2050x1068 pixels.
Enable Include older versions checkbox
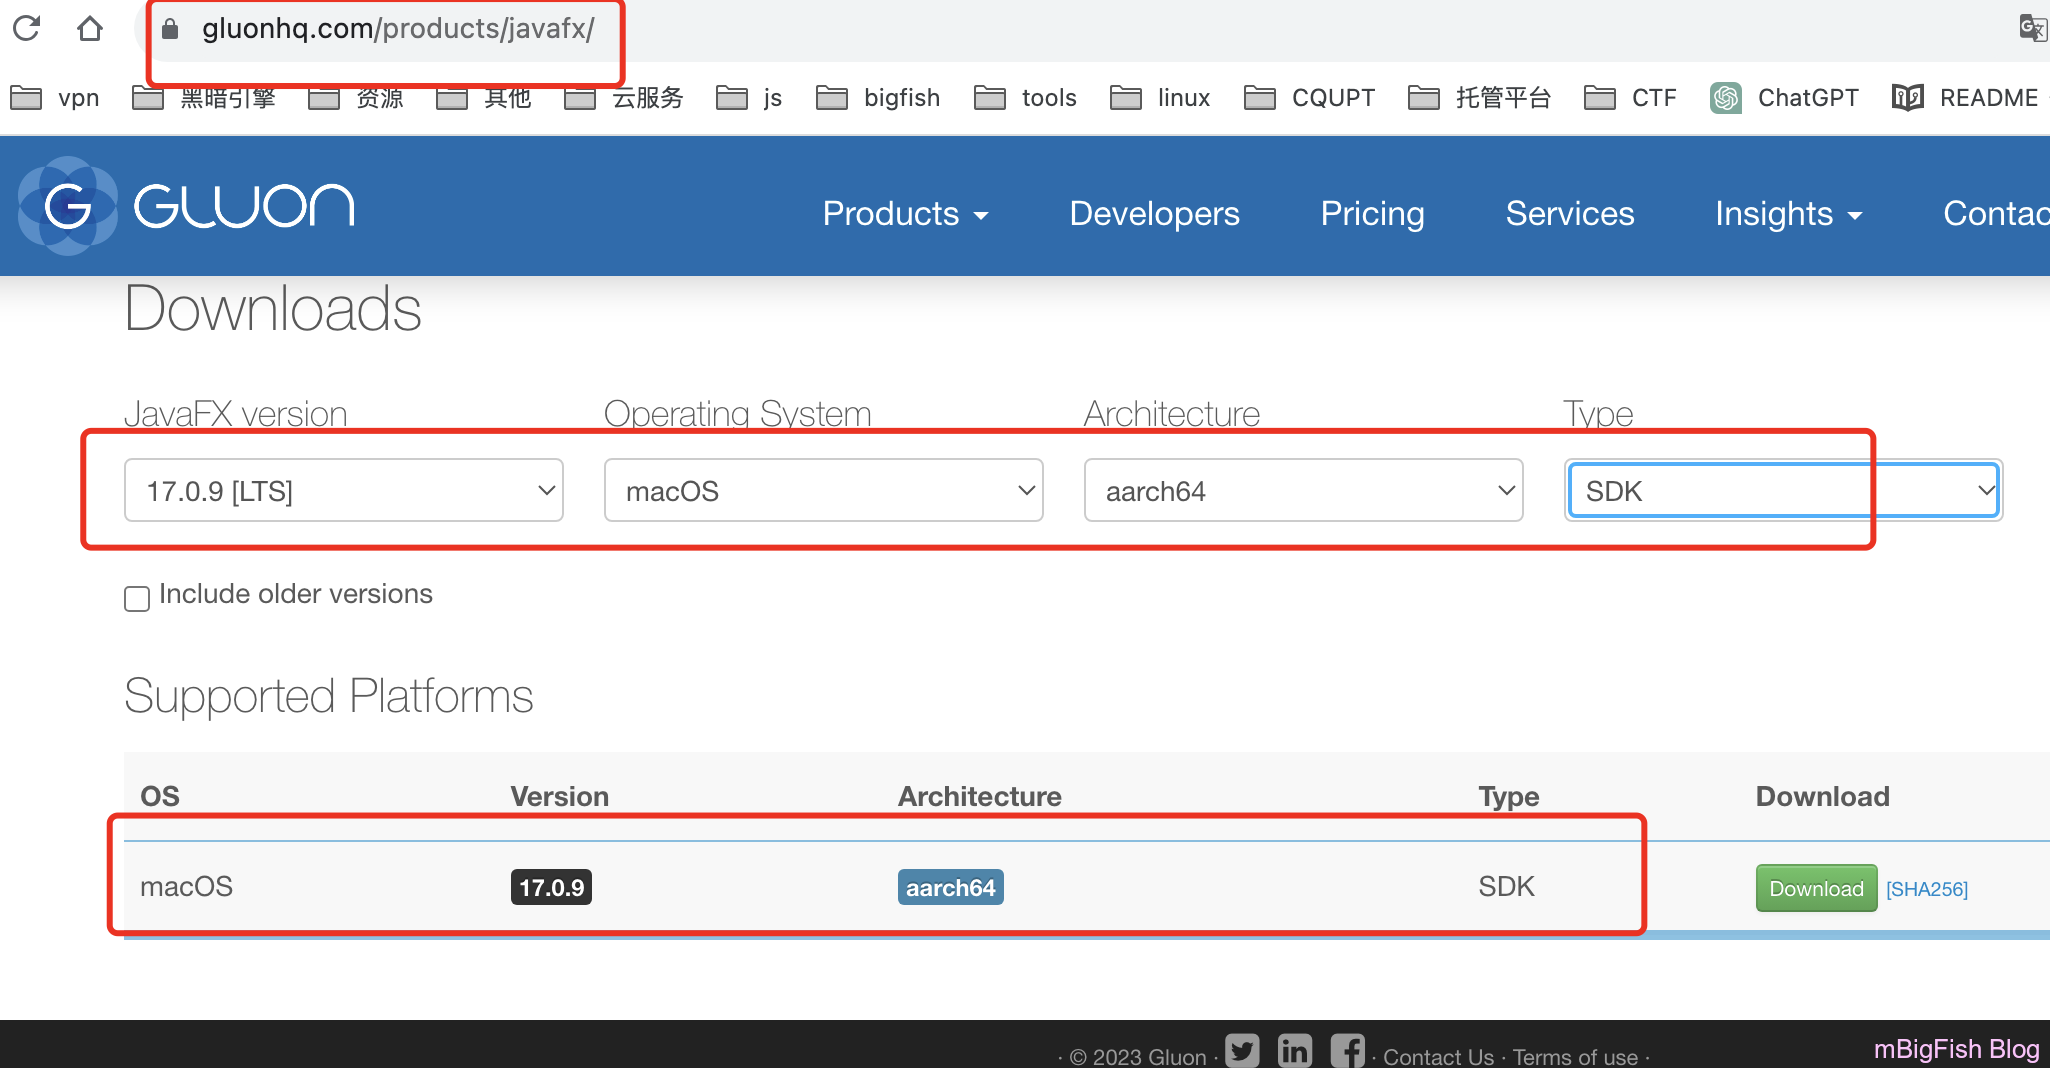coord(137,598)
